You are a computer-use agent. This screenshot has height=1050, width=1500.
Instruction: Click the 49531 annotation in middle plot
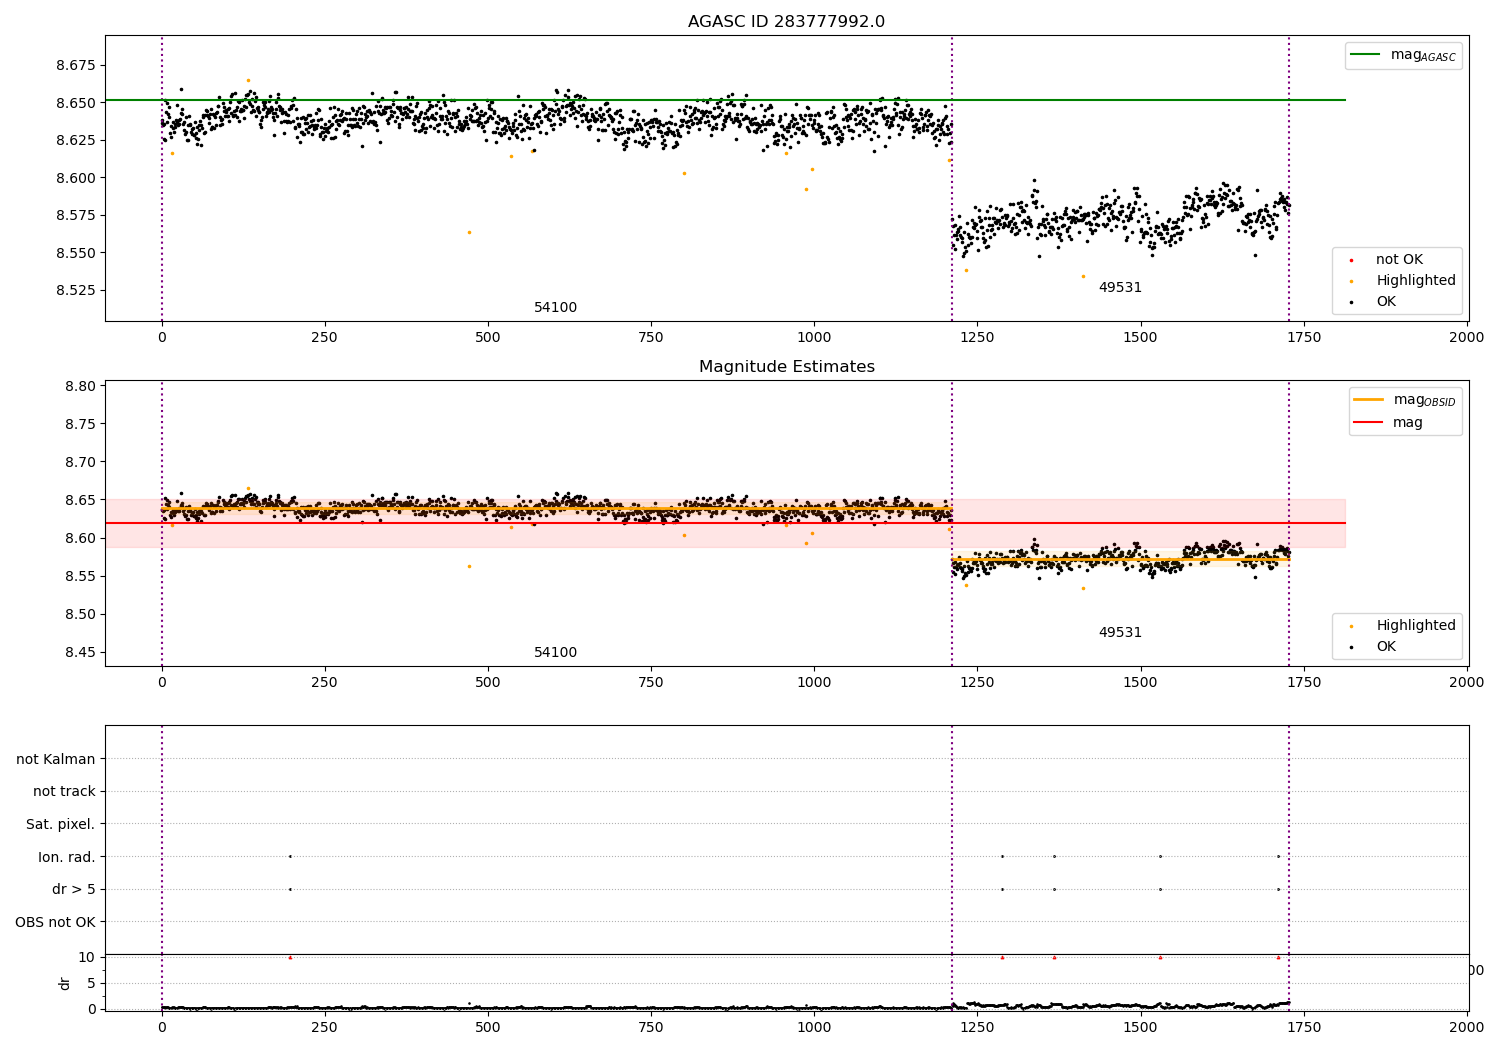[x=1120, y=633]
